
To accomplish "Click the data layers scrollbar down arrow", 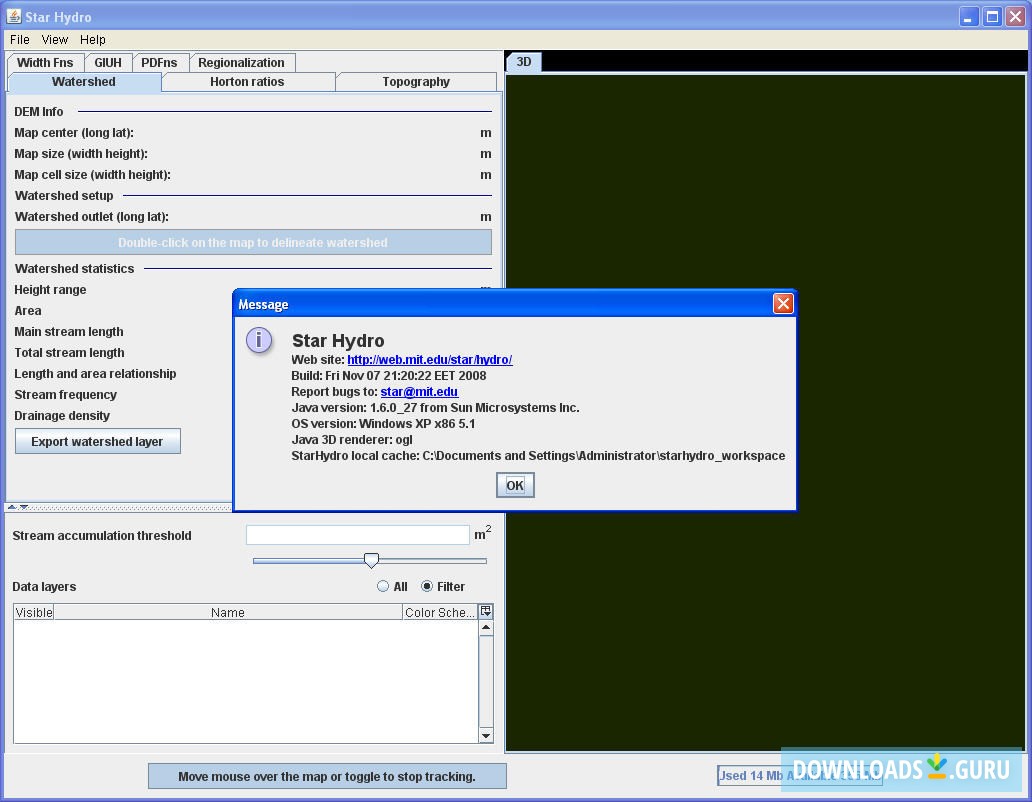I will (x=486, y=736).
